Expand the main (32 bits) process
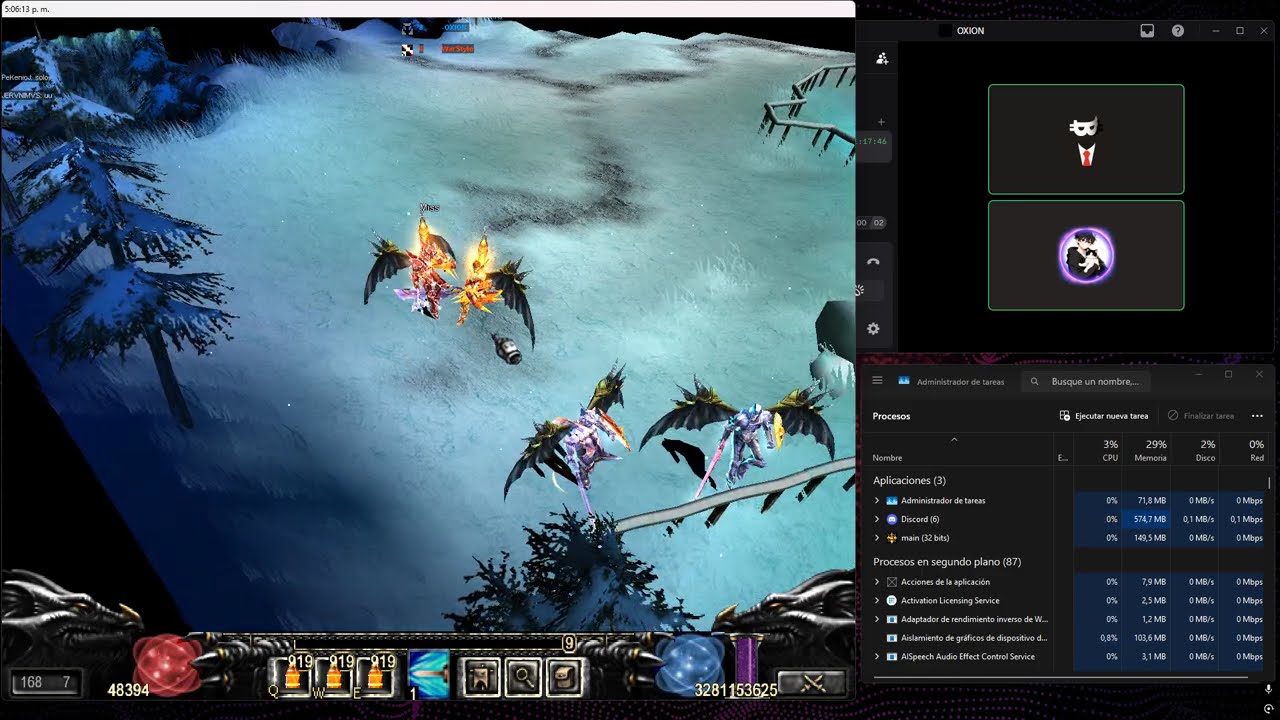 [x=877, y=538]
